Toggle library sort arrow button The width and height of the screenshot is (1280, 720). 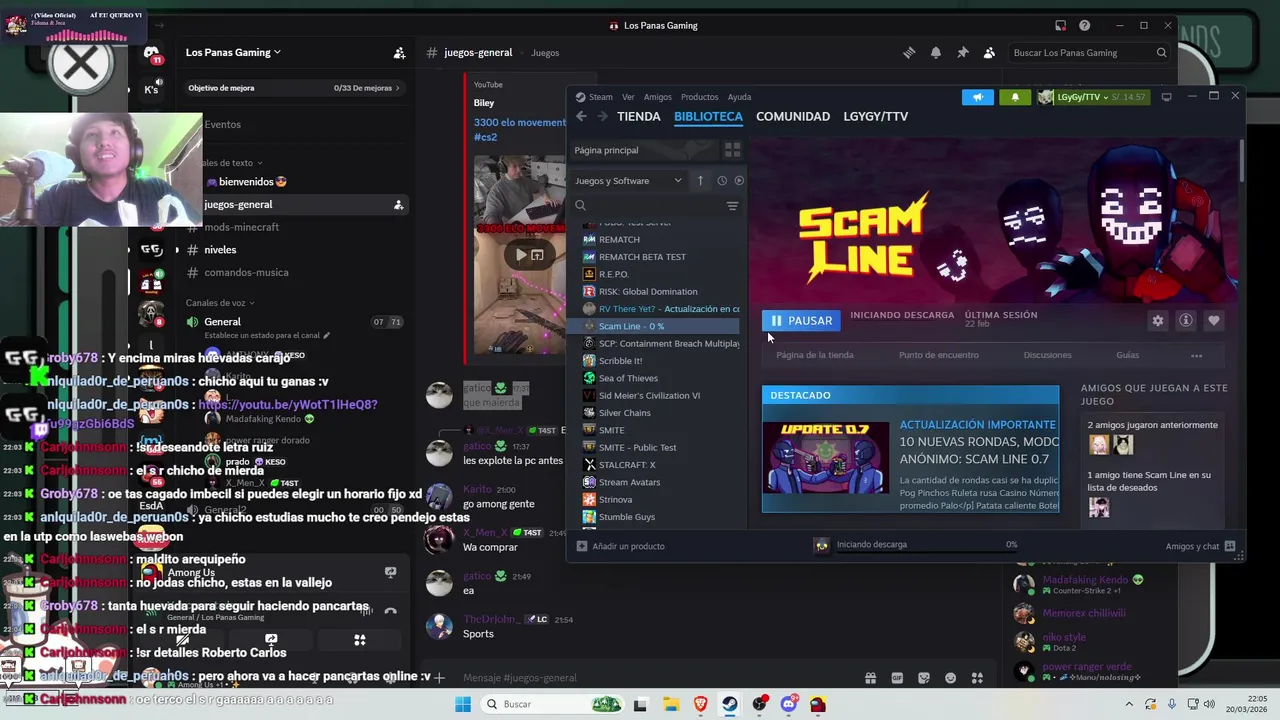[x=700, y=181]
